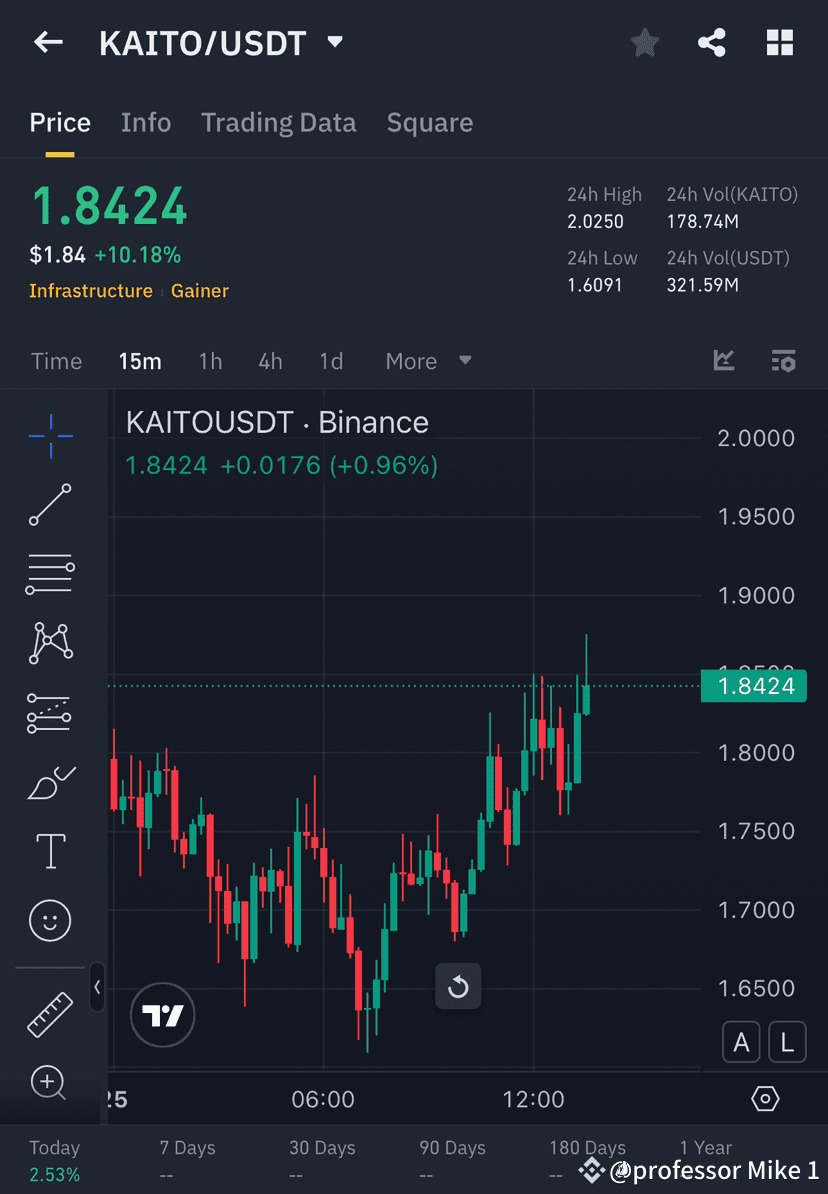Image resolution: width=828 pixels, height=1194 pixels.
Task: Collapse the drawing toolbar with the chevron
Action: coord(98,988)
